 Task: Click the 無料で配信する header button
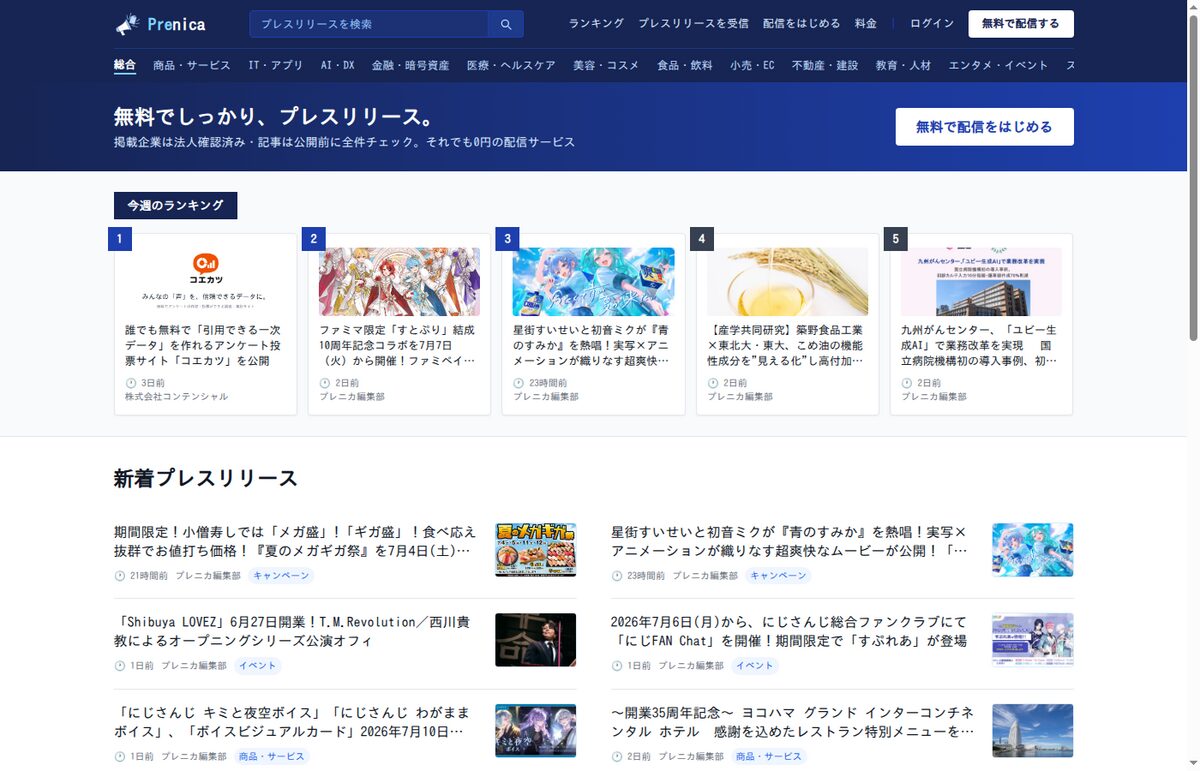tap(1020, 24)
